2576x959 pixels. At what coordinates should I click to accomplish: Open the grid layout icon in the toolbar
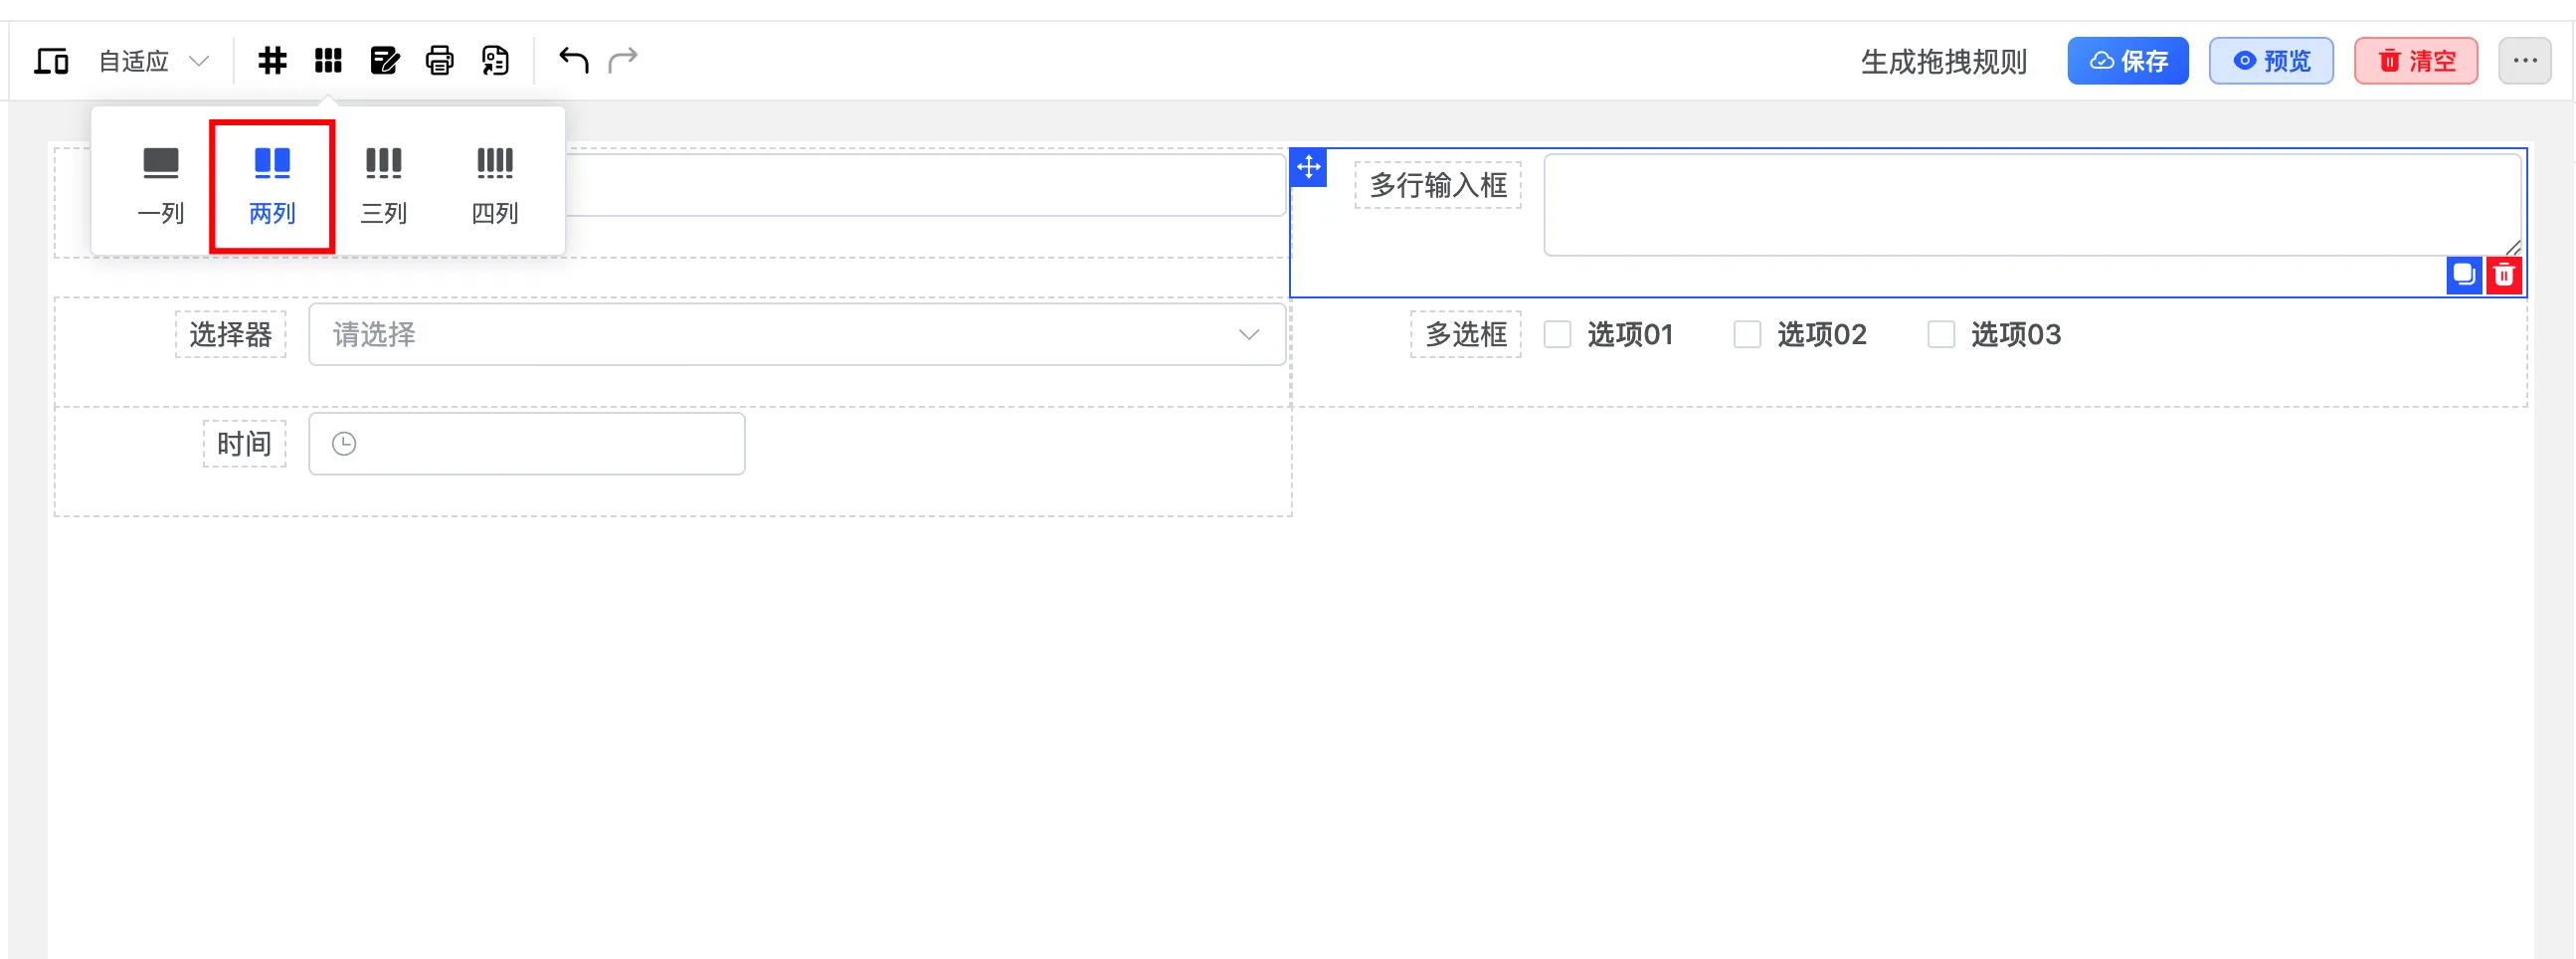[x=272, y=60]
